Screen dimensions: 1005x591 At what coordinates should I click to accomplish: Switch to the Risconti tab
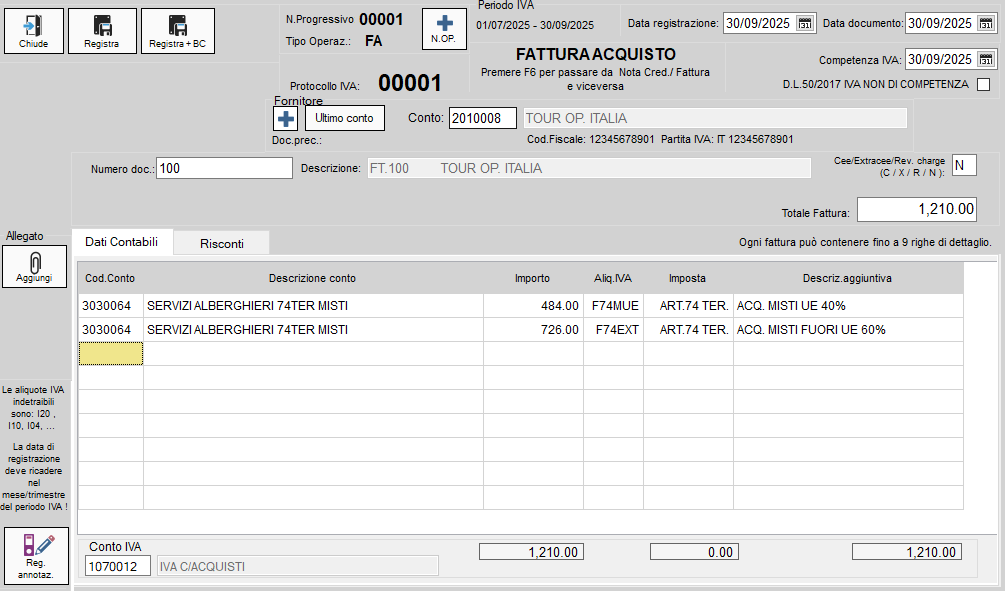pyautogui.click(x=222, y=243)
